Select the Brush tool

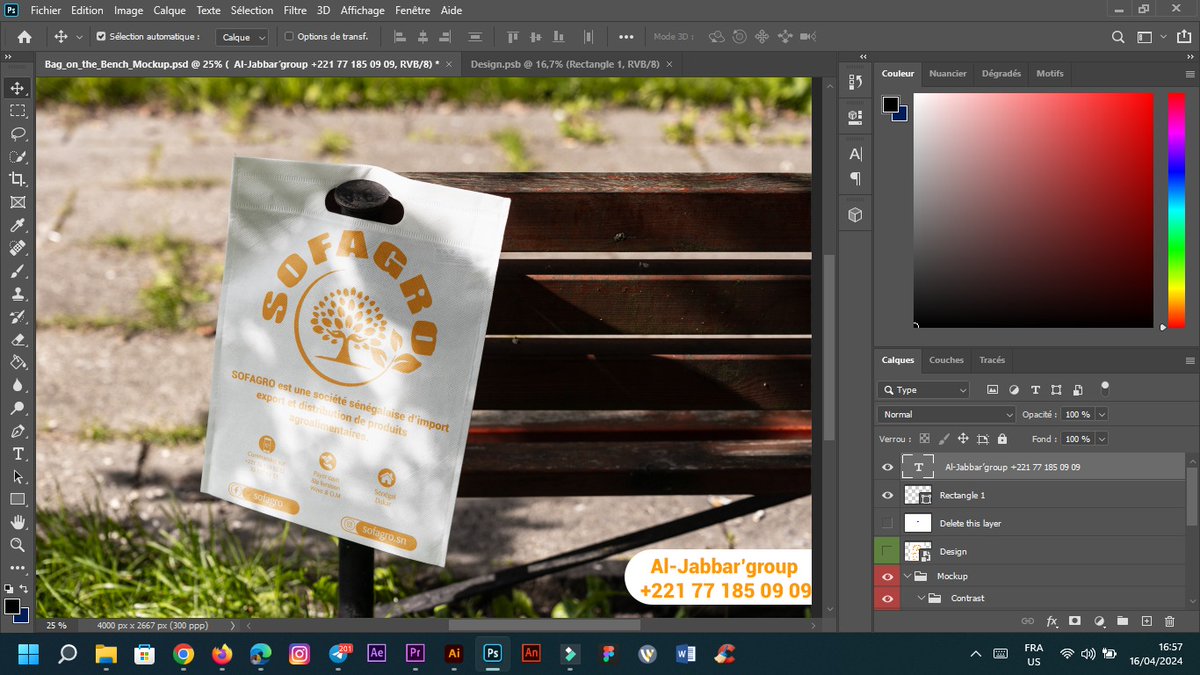coord(18,271)
